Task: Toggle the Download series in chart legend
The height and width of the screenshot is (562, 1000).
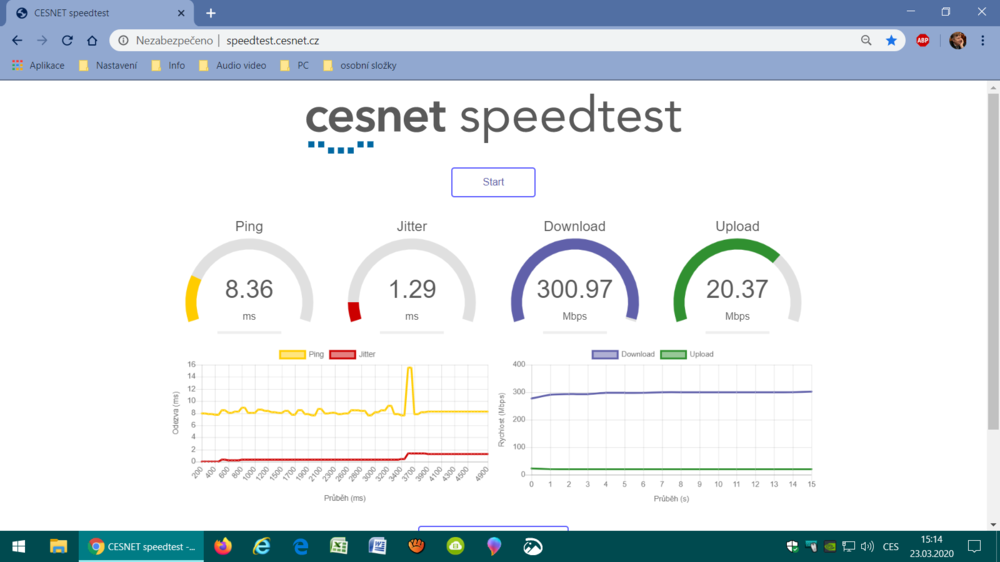Action: coord(623,354)
